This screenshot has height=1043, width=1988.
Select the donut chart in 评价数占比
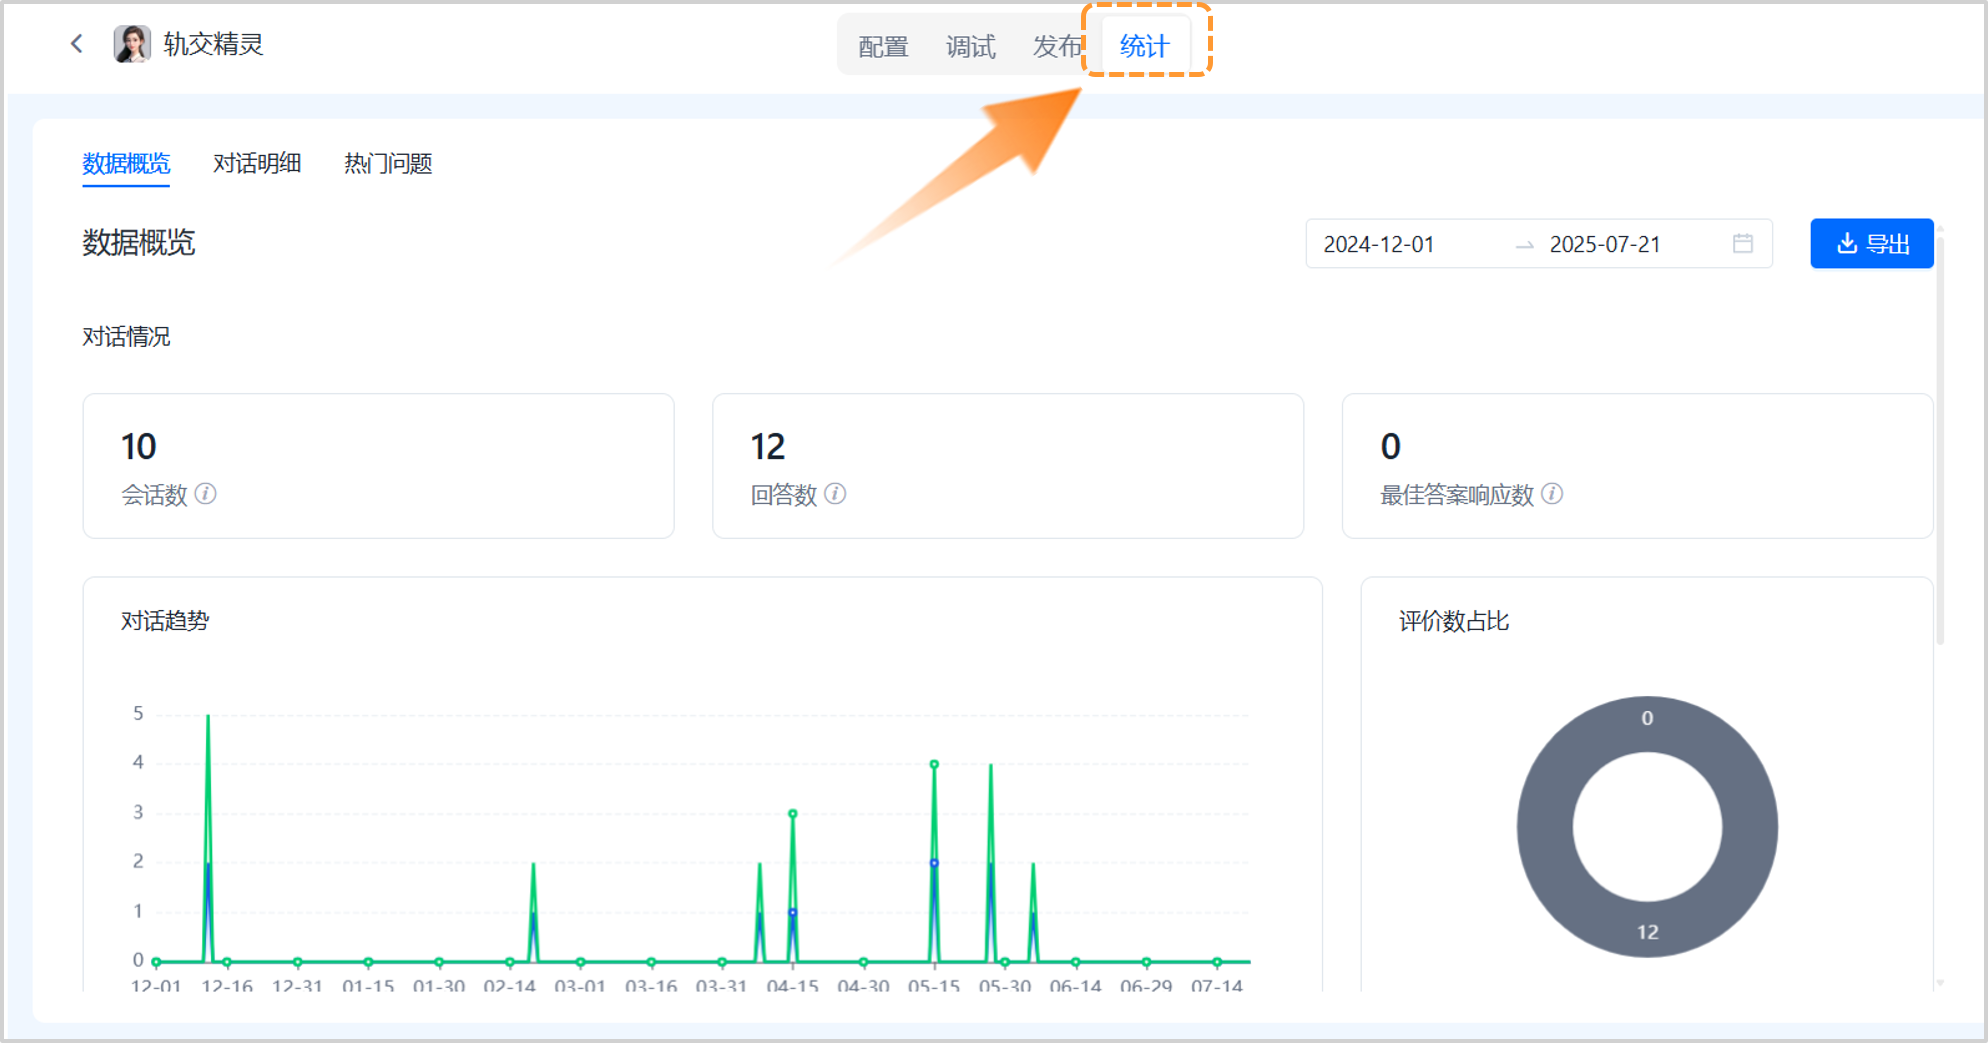(1647, 825)
